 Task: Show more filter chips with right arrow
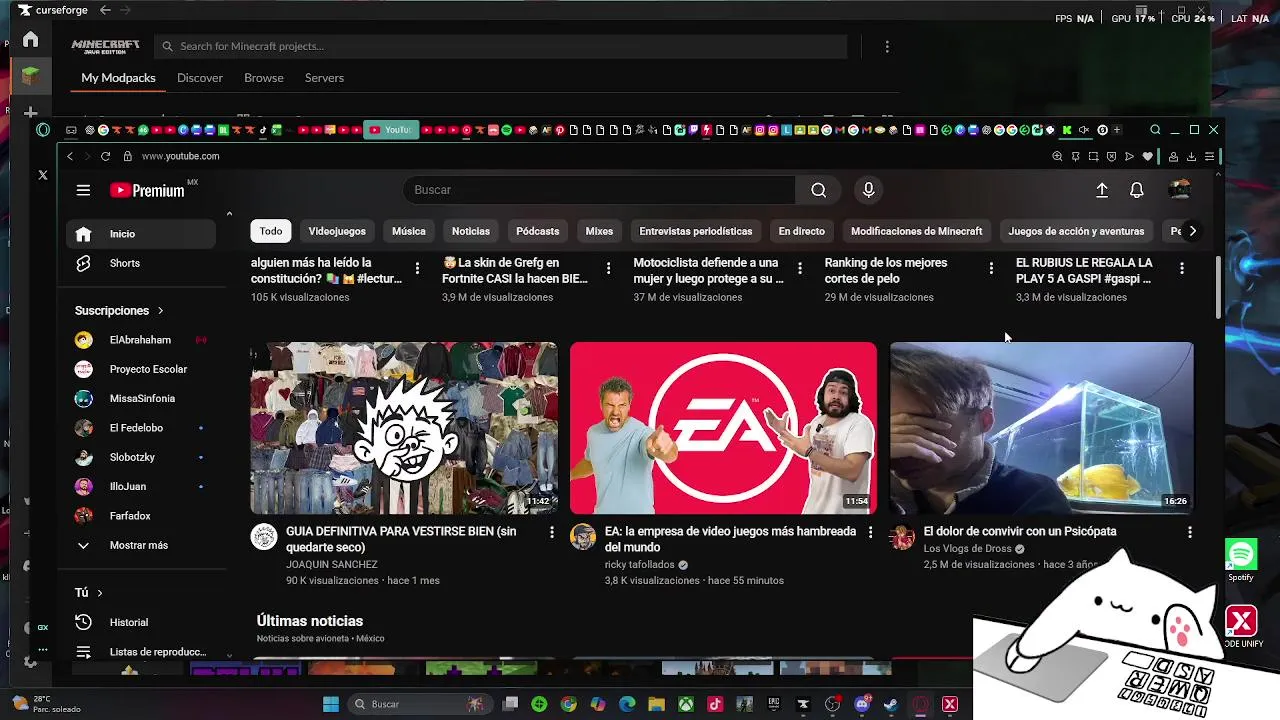point(1192,231)
